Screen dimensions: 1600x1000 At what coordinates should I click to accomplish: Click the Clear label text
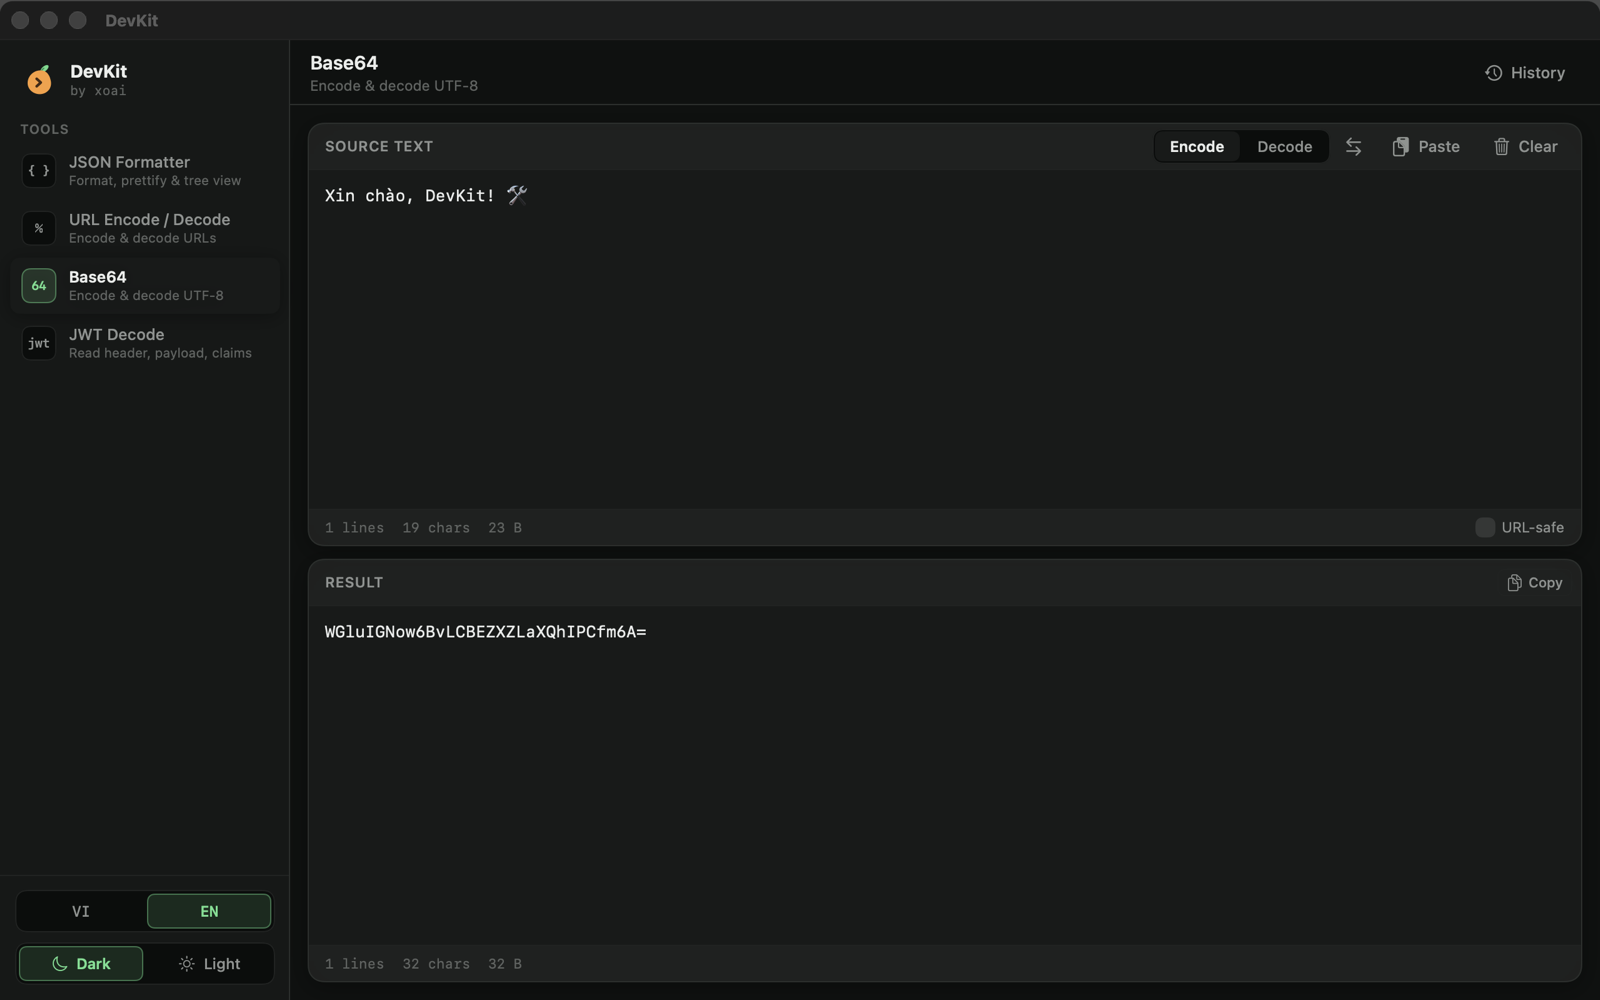pyautogui.click(x=1538, y=147)
